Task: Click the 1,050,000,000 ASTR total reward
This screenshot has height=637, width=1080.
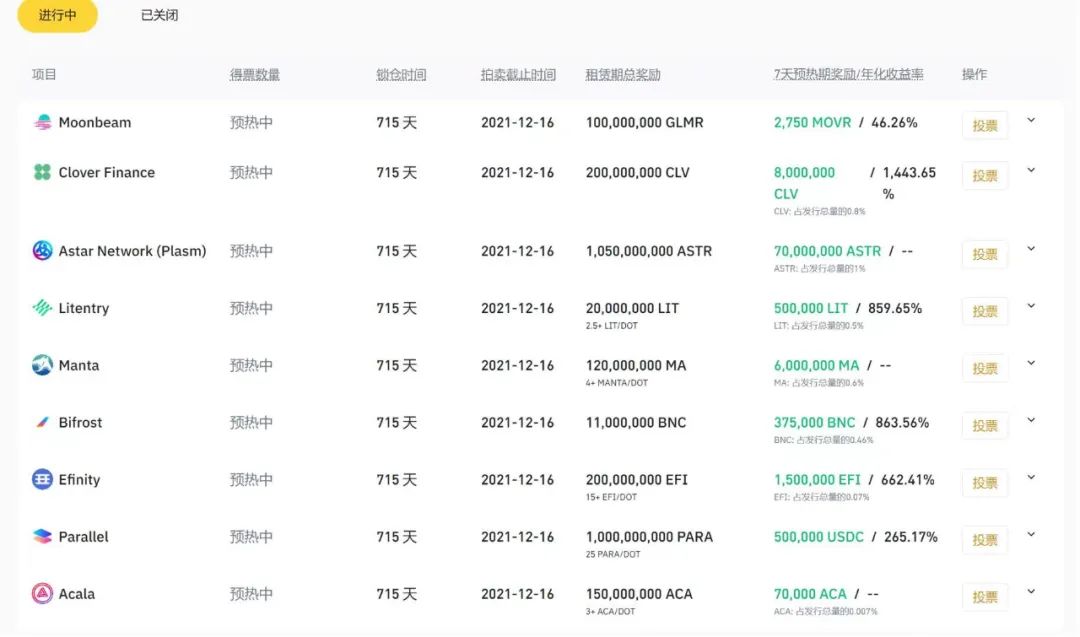Action: pos(649,251)
